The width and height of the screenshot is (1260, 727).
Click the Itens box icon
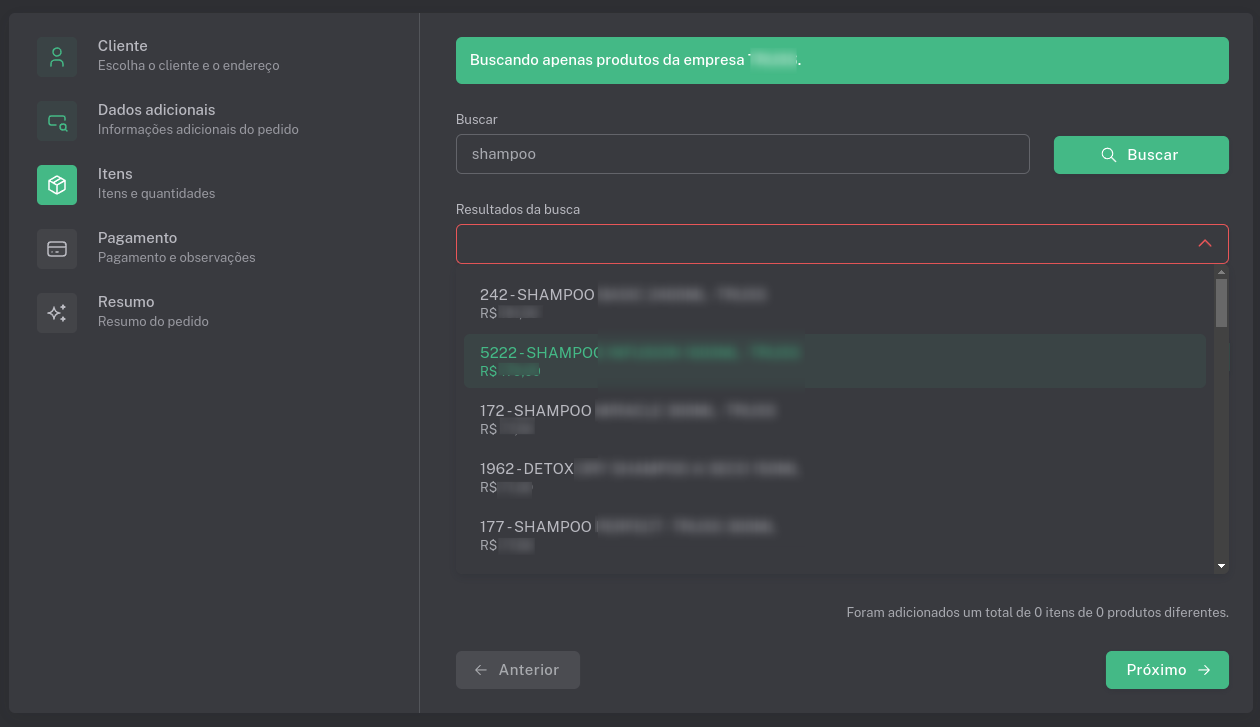click(57, 185)
